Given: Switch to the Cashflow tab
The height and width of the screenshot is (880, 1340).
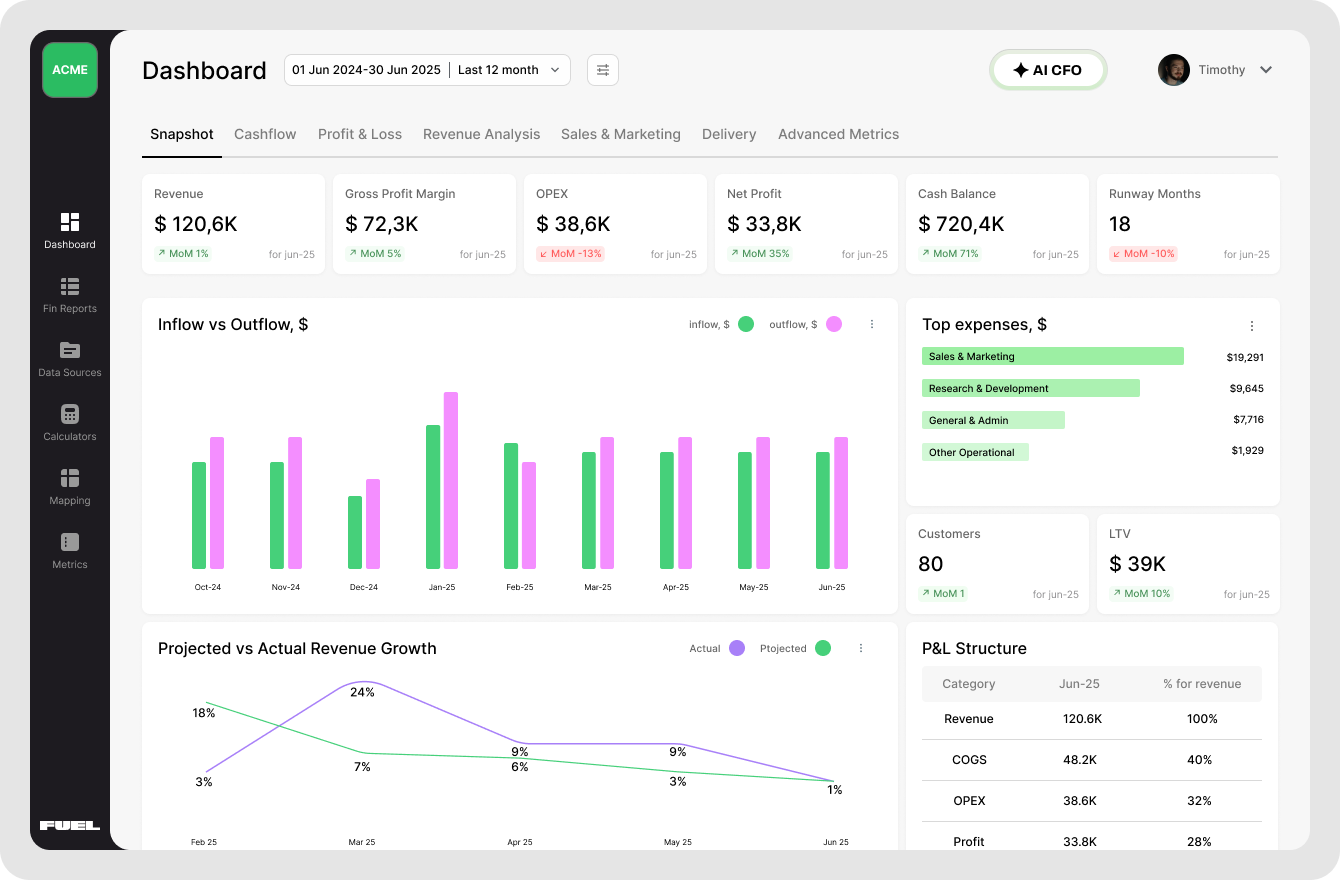Looking at the screenshot, I should click(x=264, y=134).
